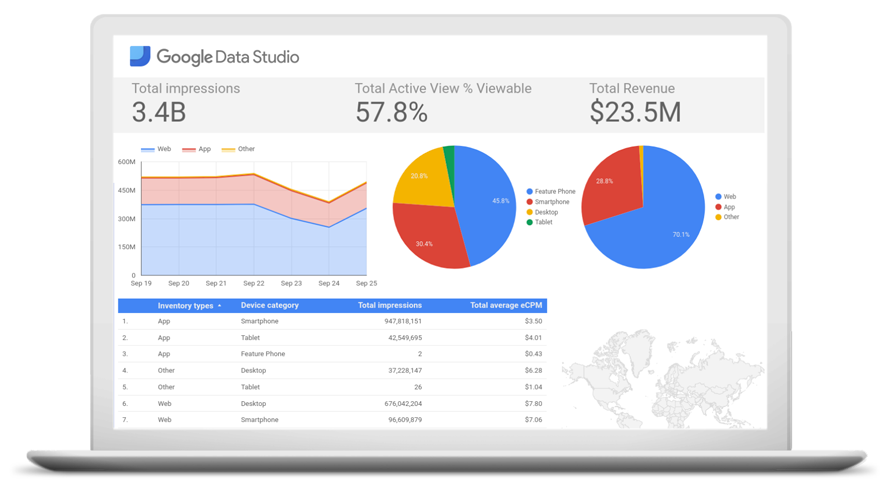Click the 947,818,151 impressions cell

point(403,321)
